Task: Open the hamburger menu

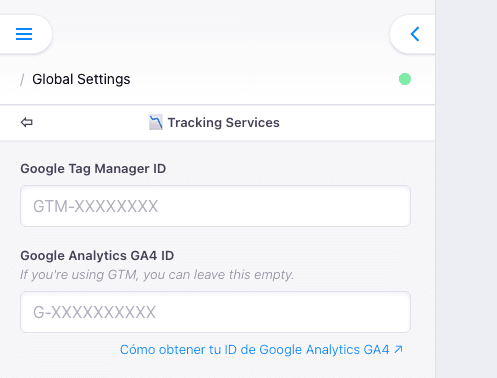Action: (x=24, y=34)
